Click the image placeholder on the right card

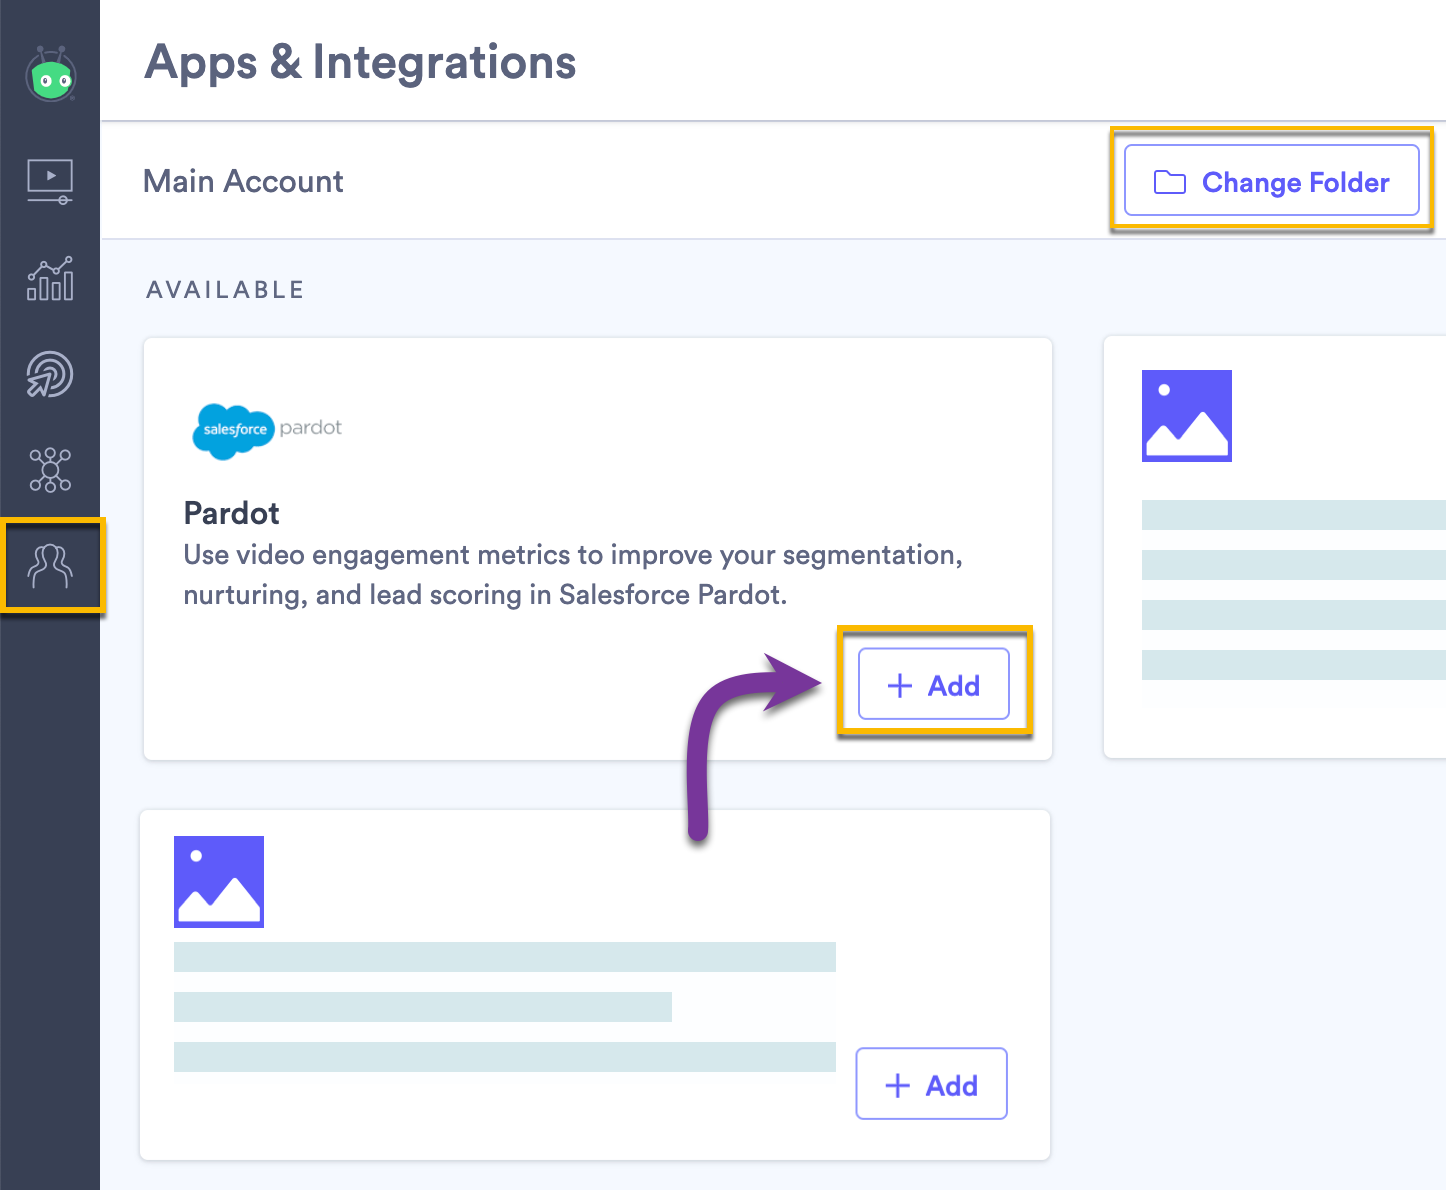pyautogui.click(x=1186, y=416)
